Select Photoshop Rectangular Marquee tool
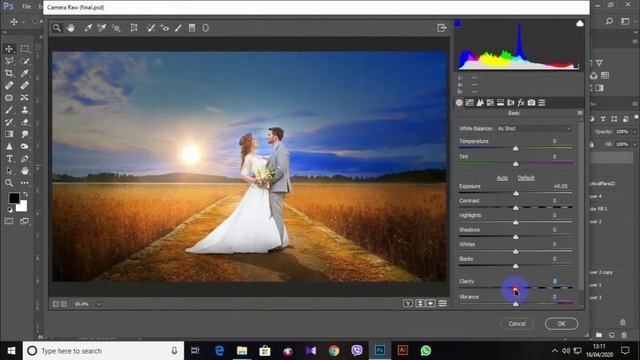This screenshot has height=360, width=640. coord(24,49)
